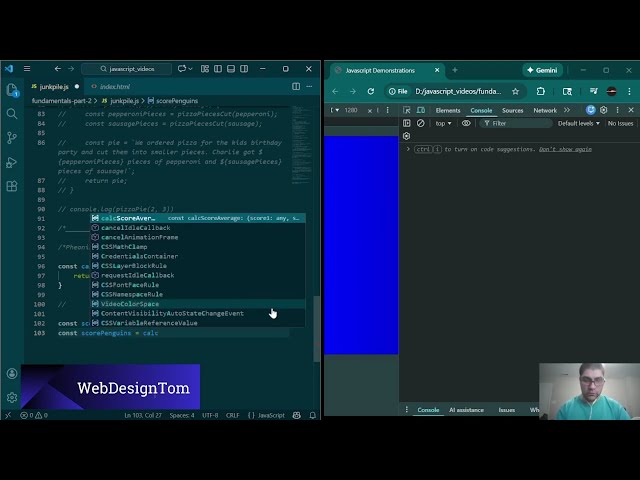Toggle primary sidebar visibility in VS Code
This screenshot has width=640, height=480.
click(x=218, y=69)
